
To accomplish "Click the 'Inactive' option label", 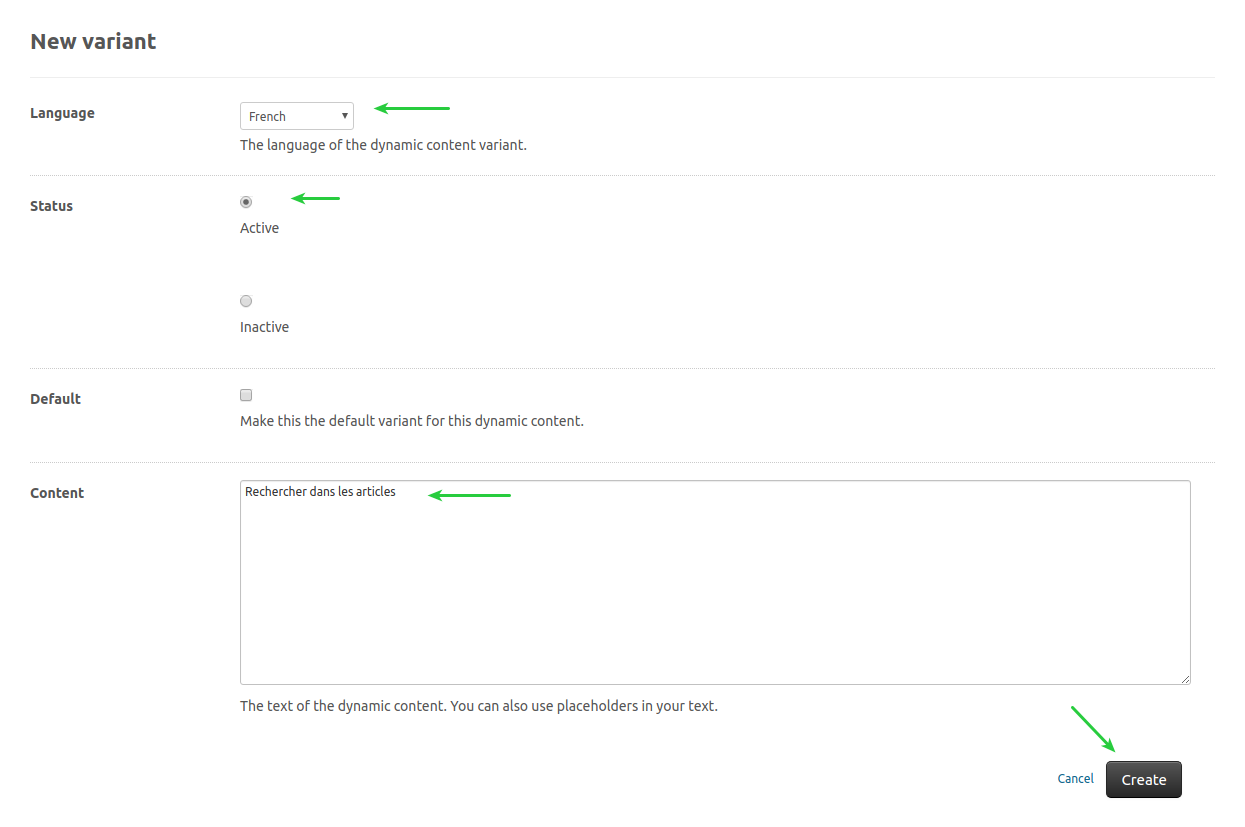I will [264, 327].
